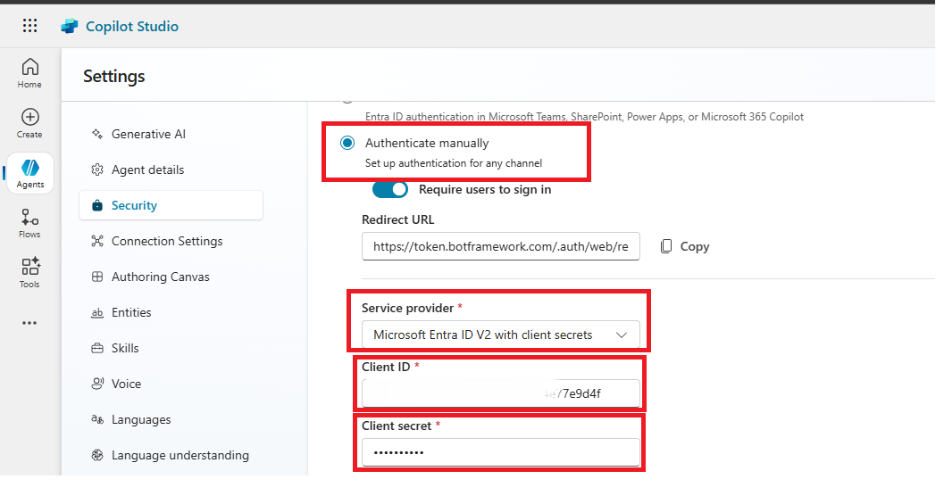Go to Home in left rail

click(x=30, y=72)
